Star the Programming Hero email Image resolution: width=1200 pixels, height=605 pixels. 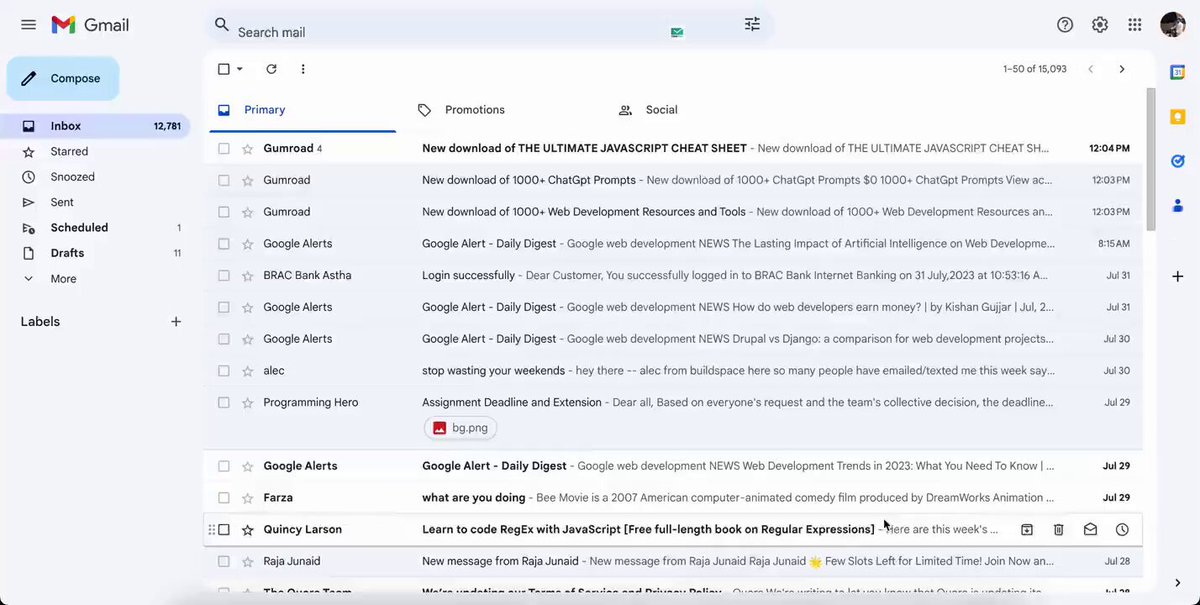(x=247, y=403)
